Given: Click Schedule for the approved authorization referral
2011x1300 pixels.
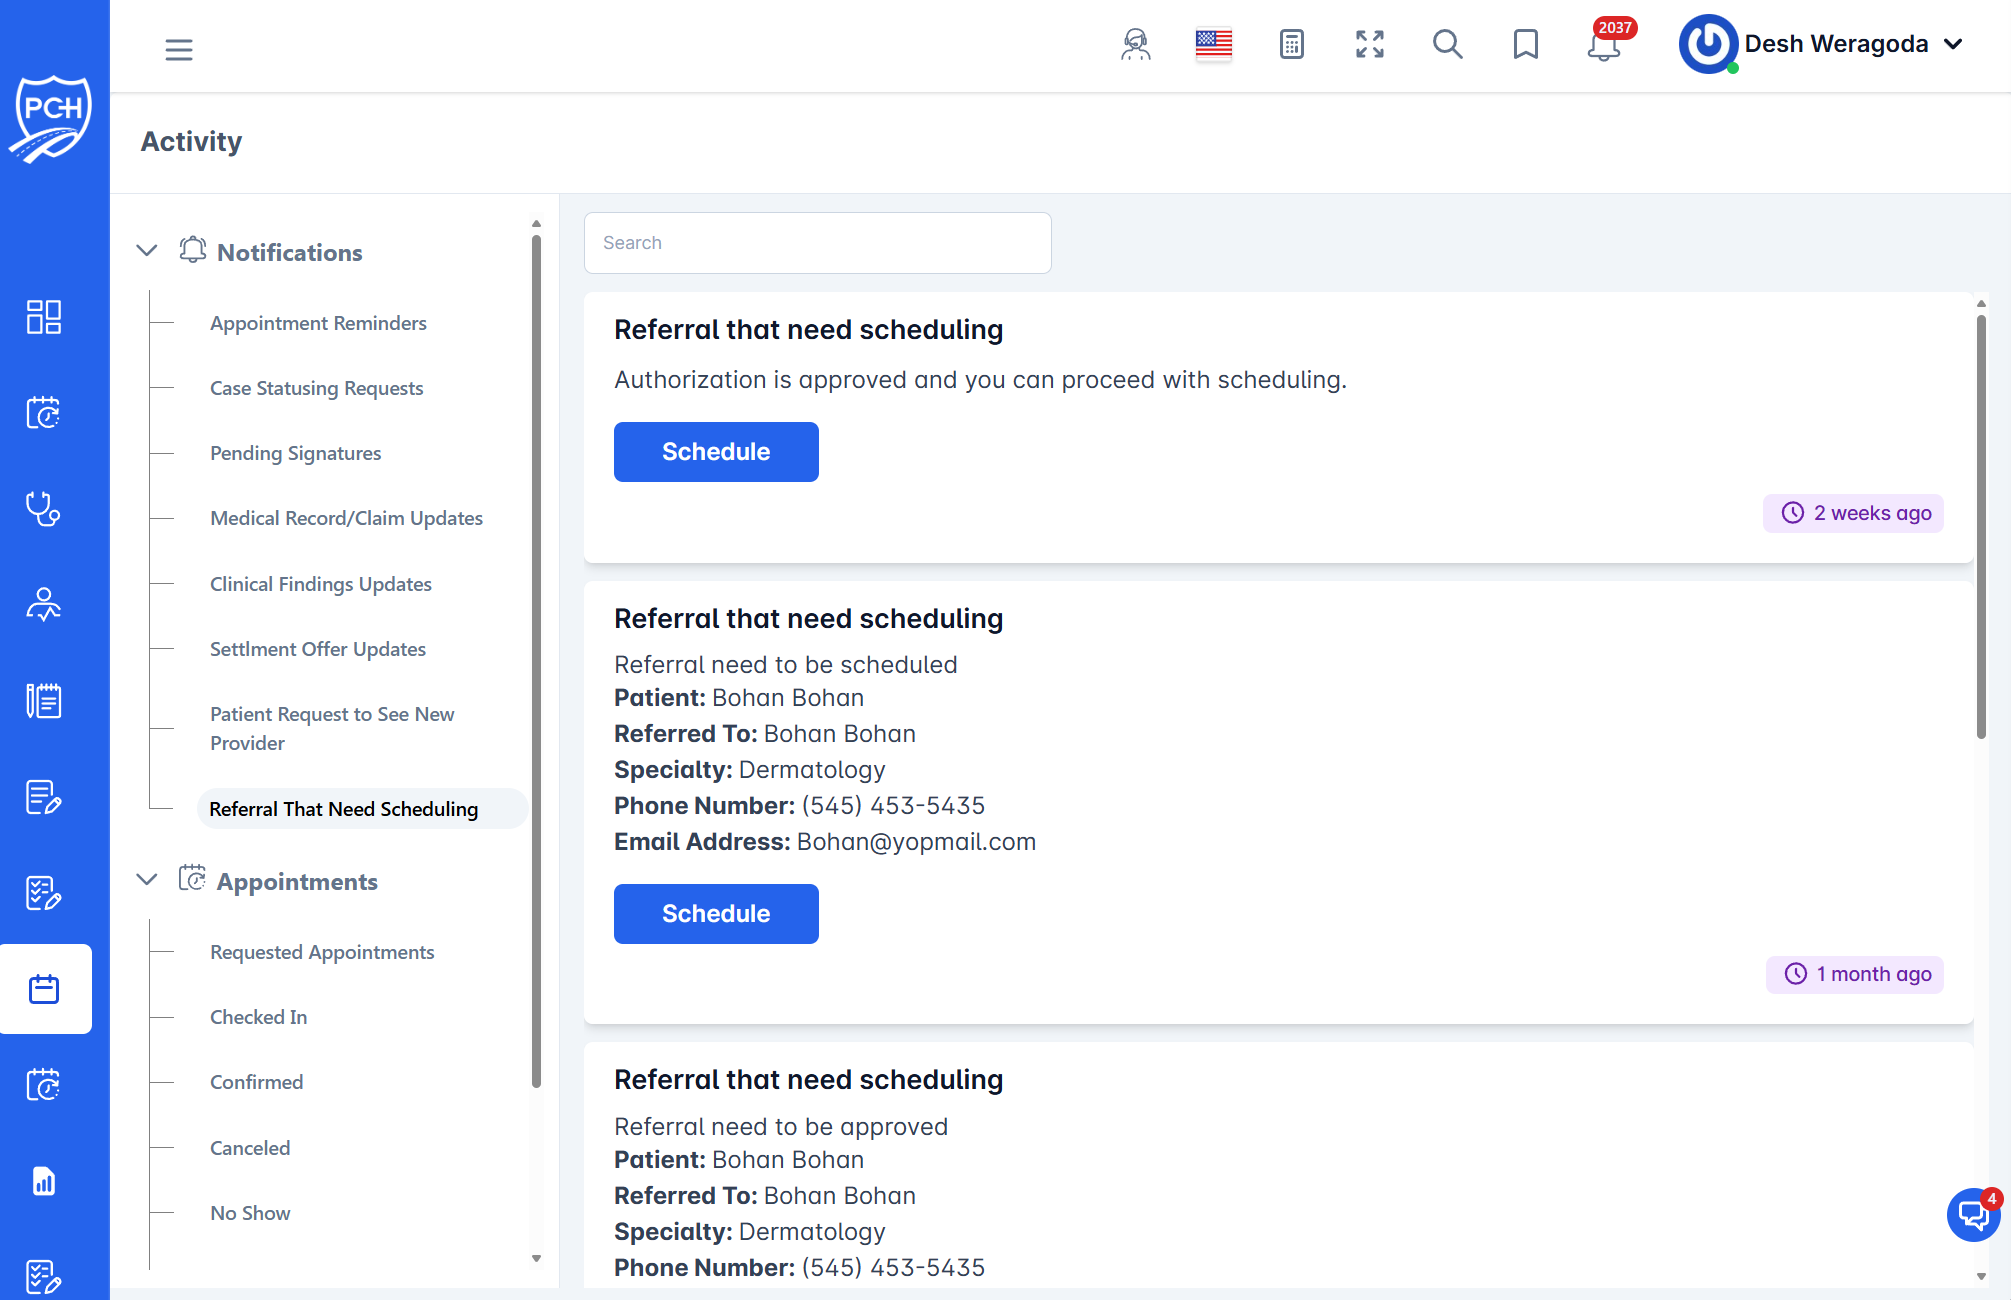Looking at the screenshot, I should 715,451.
